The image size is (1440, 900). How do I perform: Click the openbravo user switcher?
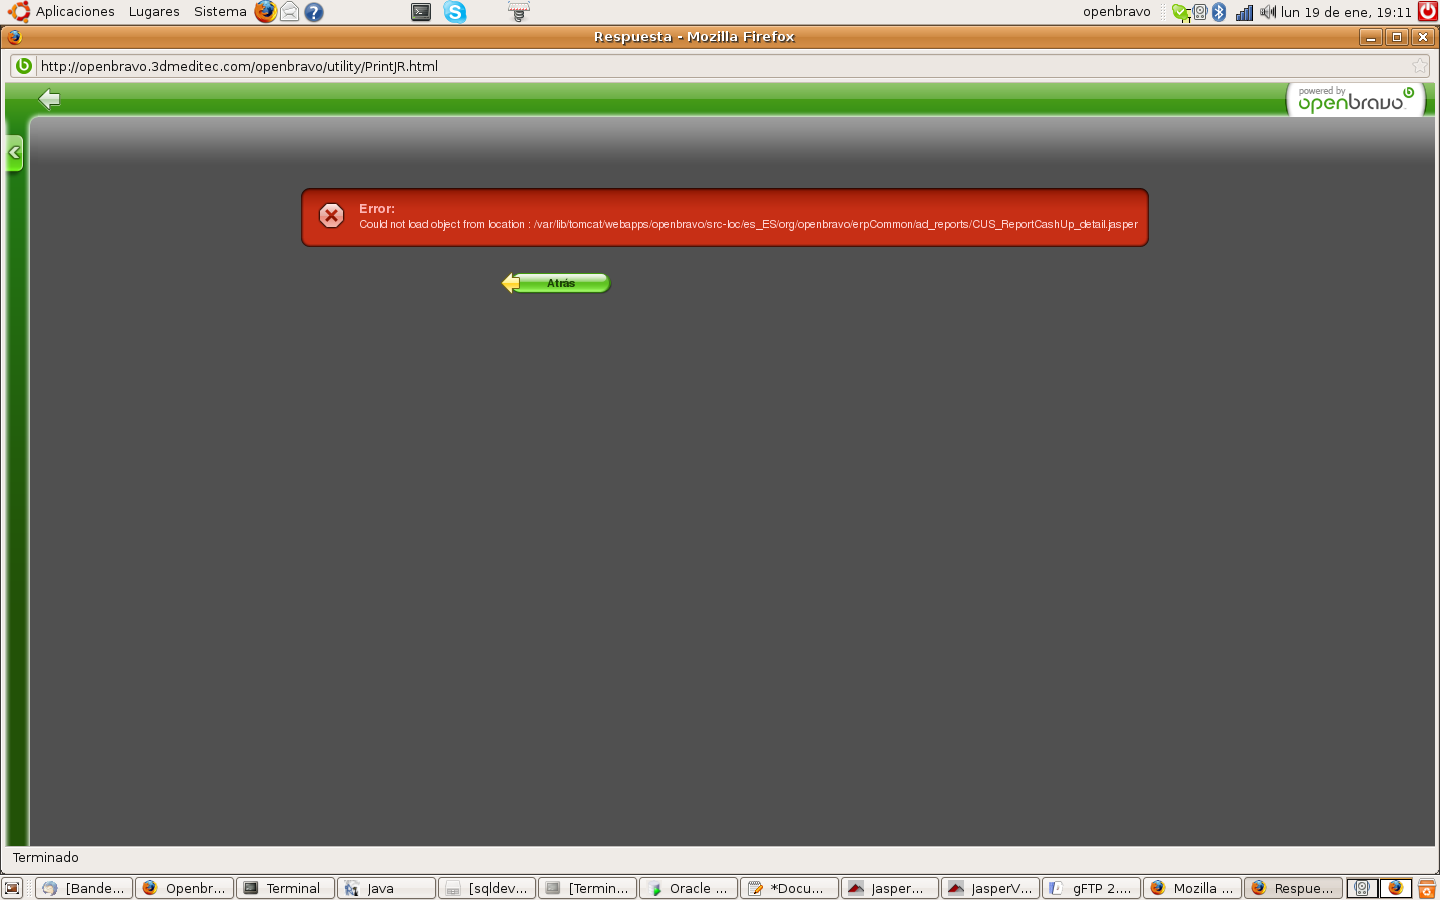point(1117,12)
